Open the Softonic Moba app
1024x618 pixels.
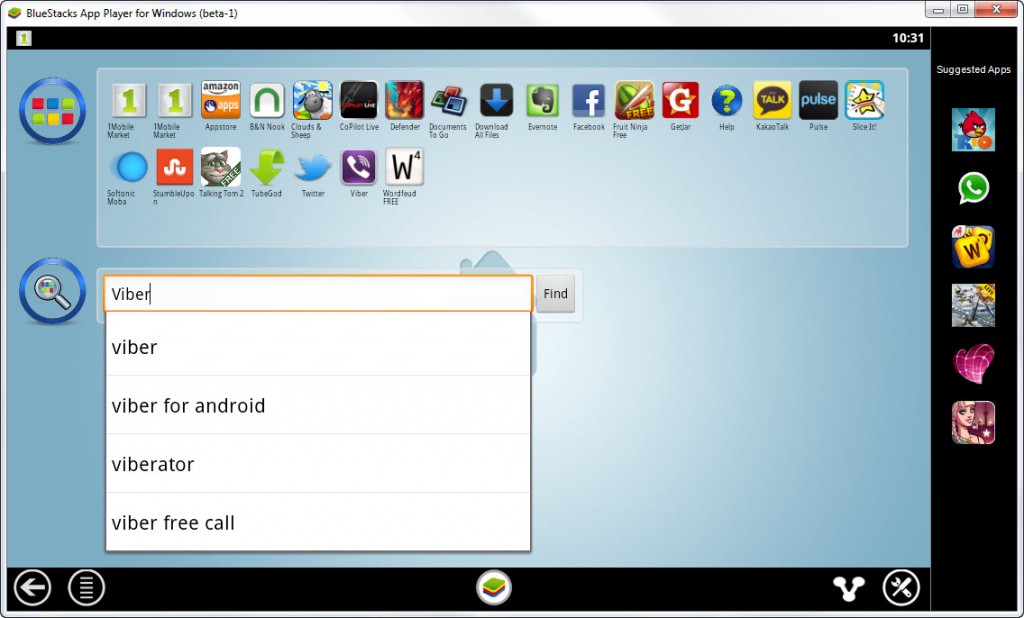(x=131, y=167)
